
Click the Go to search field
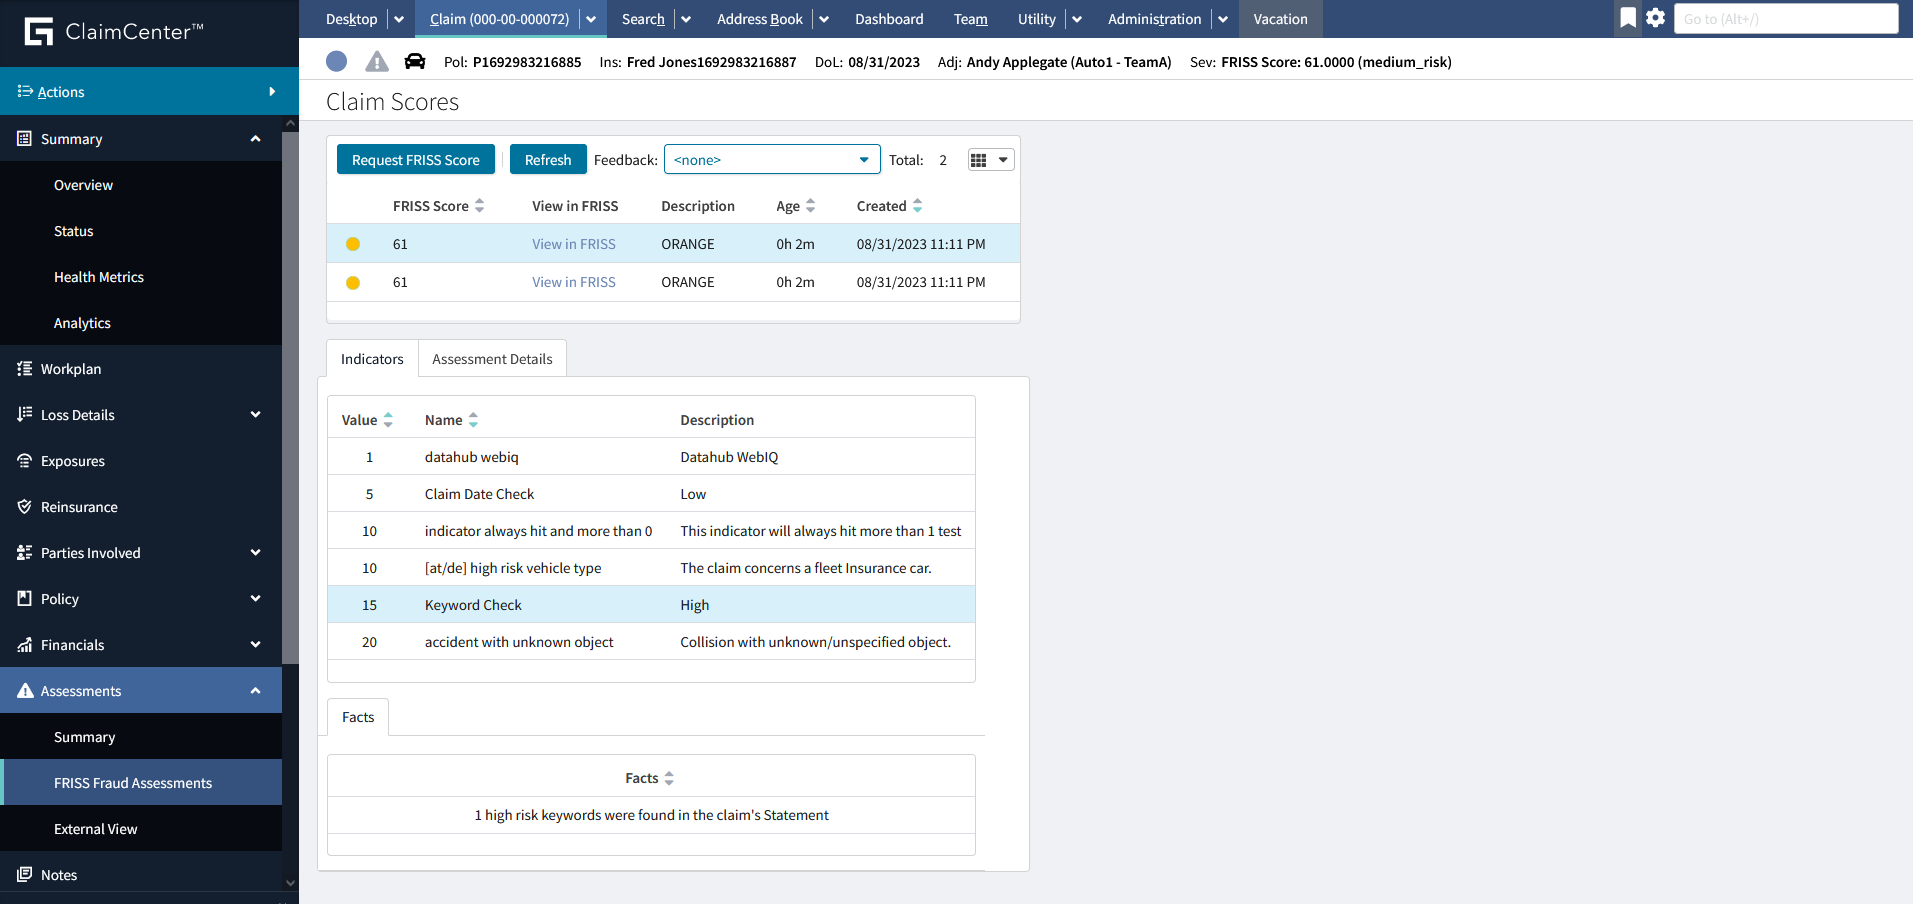point(1785,19)
